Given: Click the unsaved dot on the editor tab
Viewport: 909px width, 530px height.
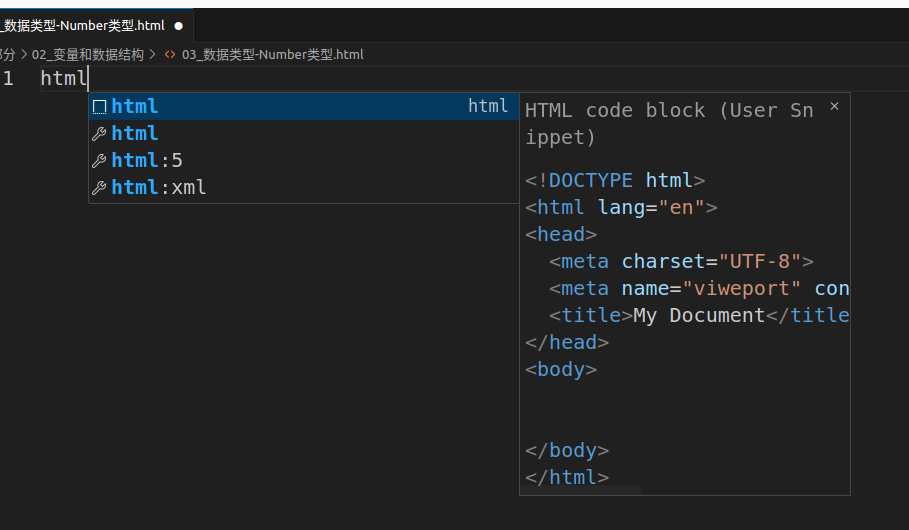Looking at the screenshot, I should [x=179, y=26].
